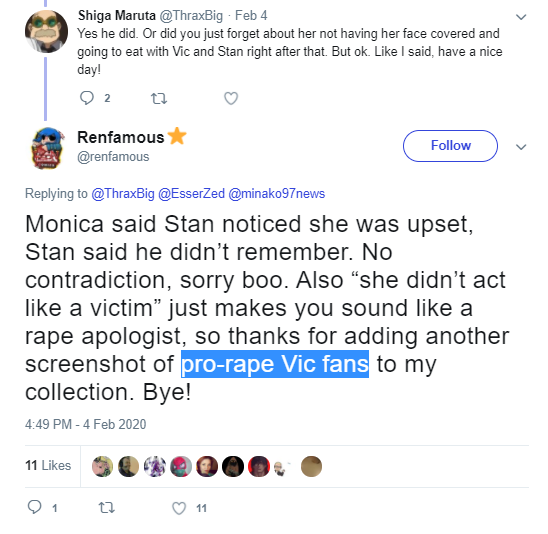Open last tan liker avatar
The width and height of the screenshot is (548, 534).
pyautogui.click(x=311, y=467)
